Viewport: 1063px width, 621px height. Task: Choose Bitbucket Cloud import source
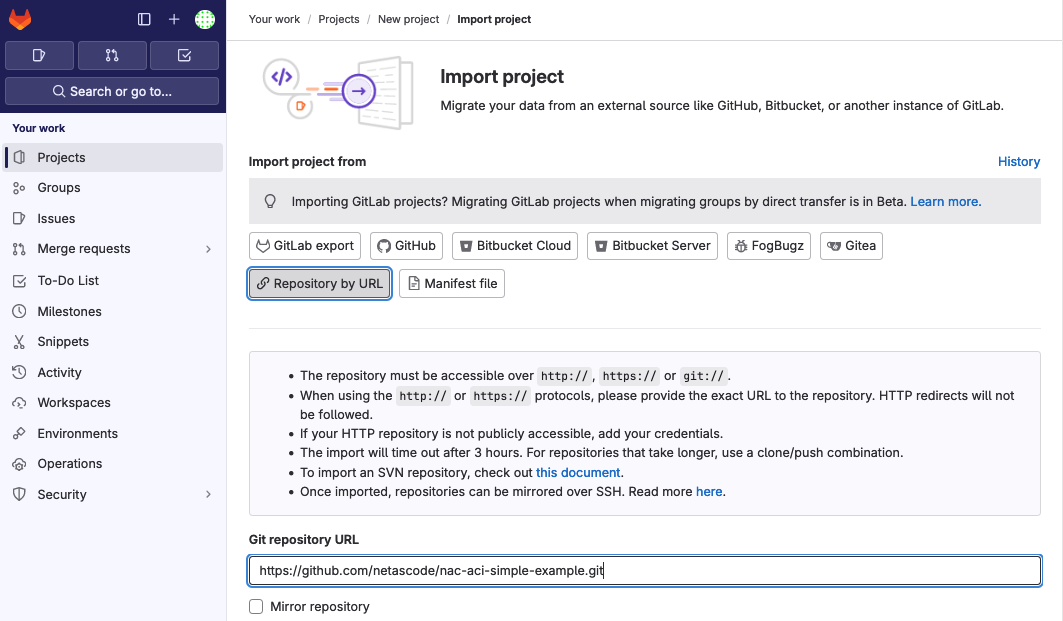[515, 245]
